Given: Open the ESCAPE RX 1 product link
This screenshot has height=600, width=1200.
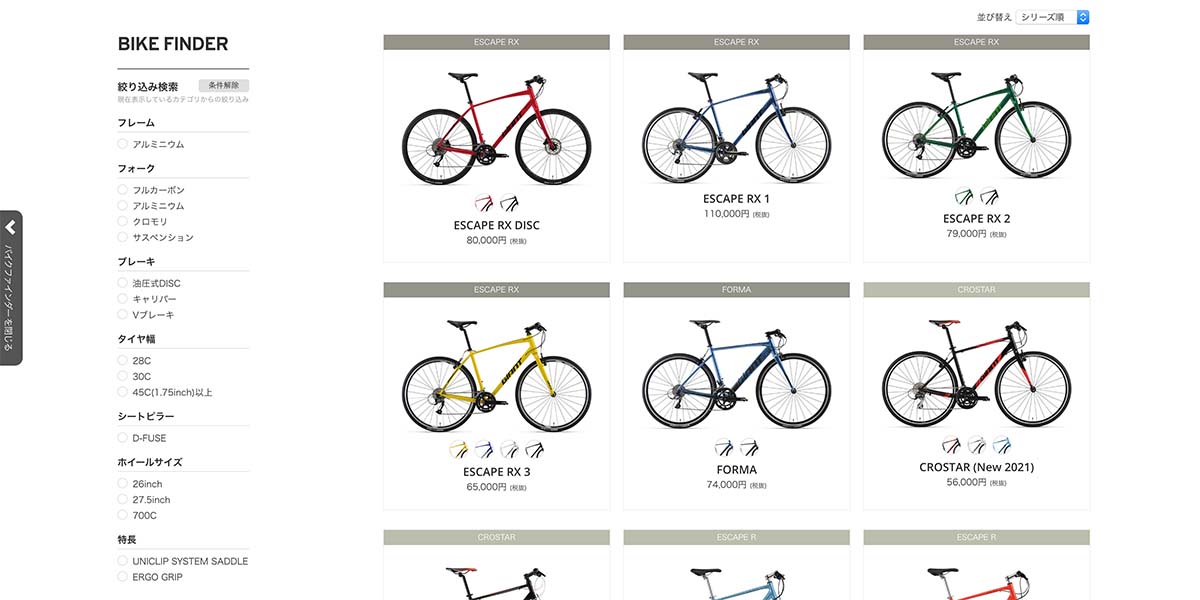Looking at the screenshot, I should [x=737, y=199].
